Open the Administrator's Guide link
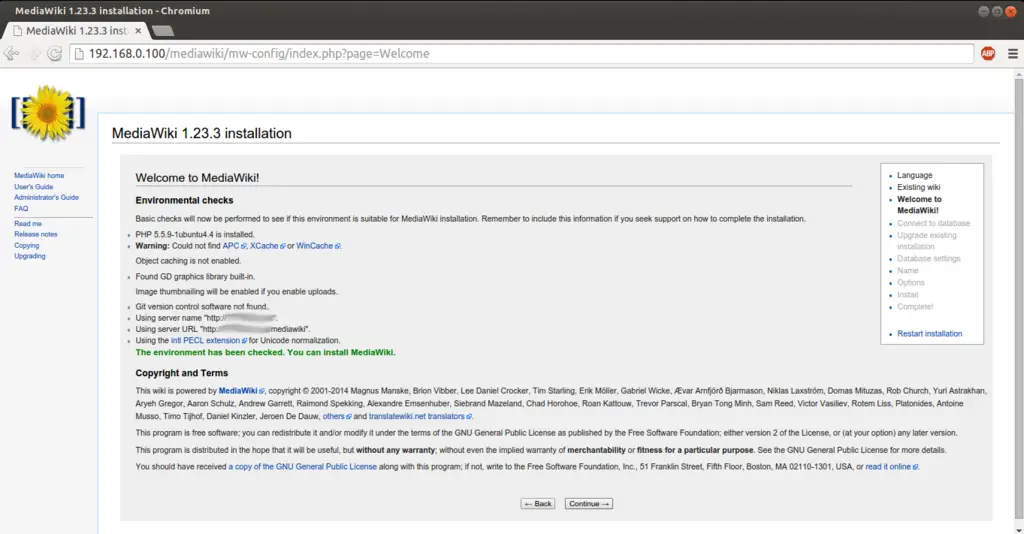 (x=46, y=197)
